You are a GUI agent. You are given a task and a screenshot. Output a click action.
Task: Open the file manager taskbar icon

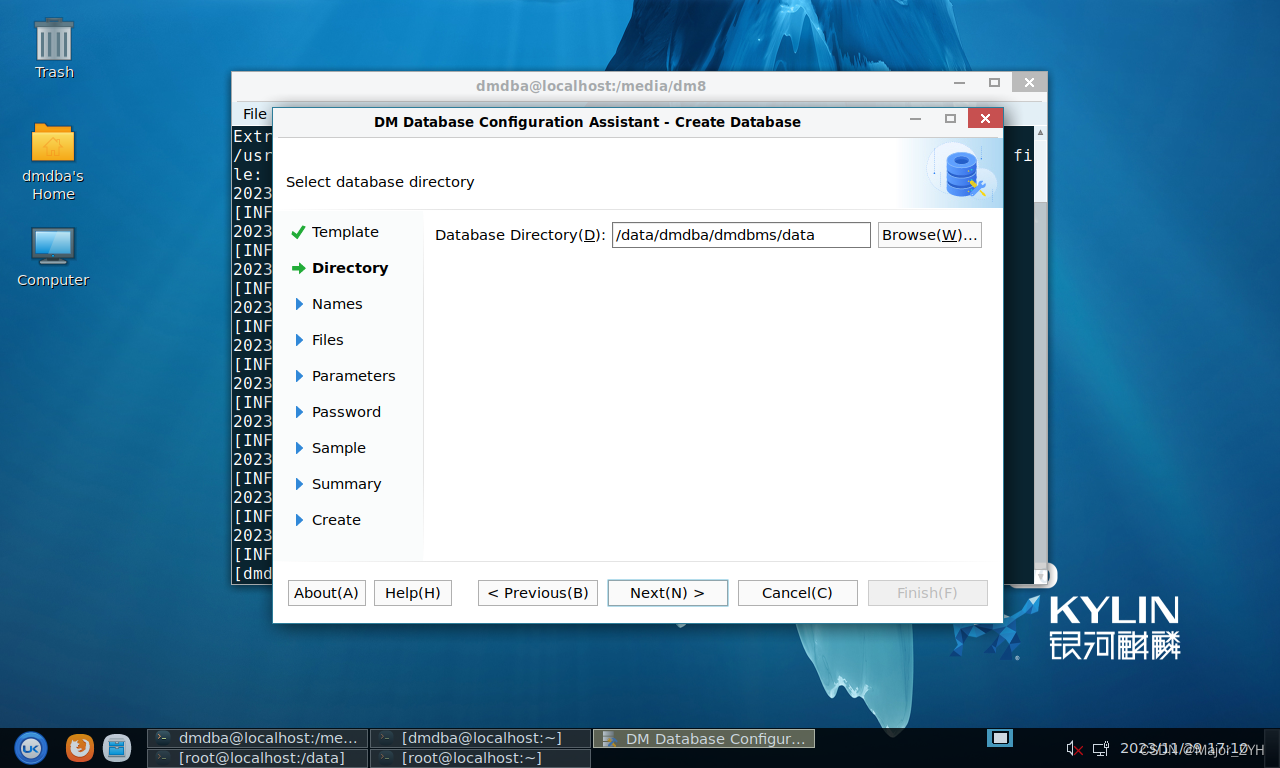117,747
